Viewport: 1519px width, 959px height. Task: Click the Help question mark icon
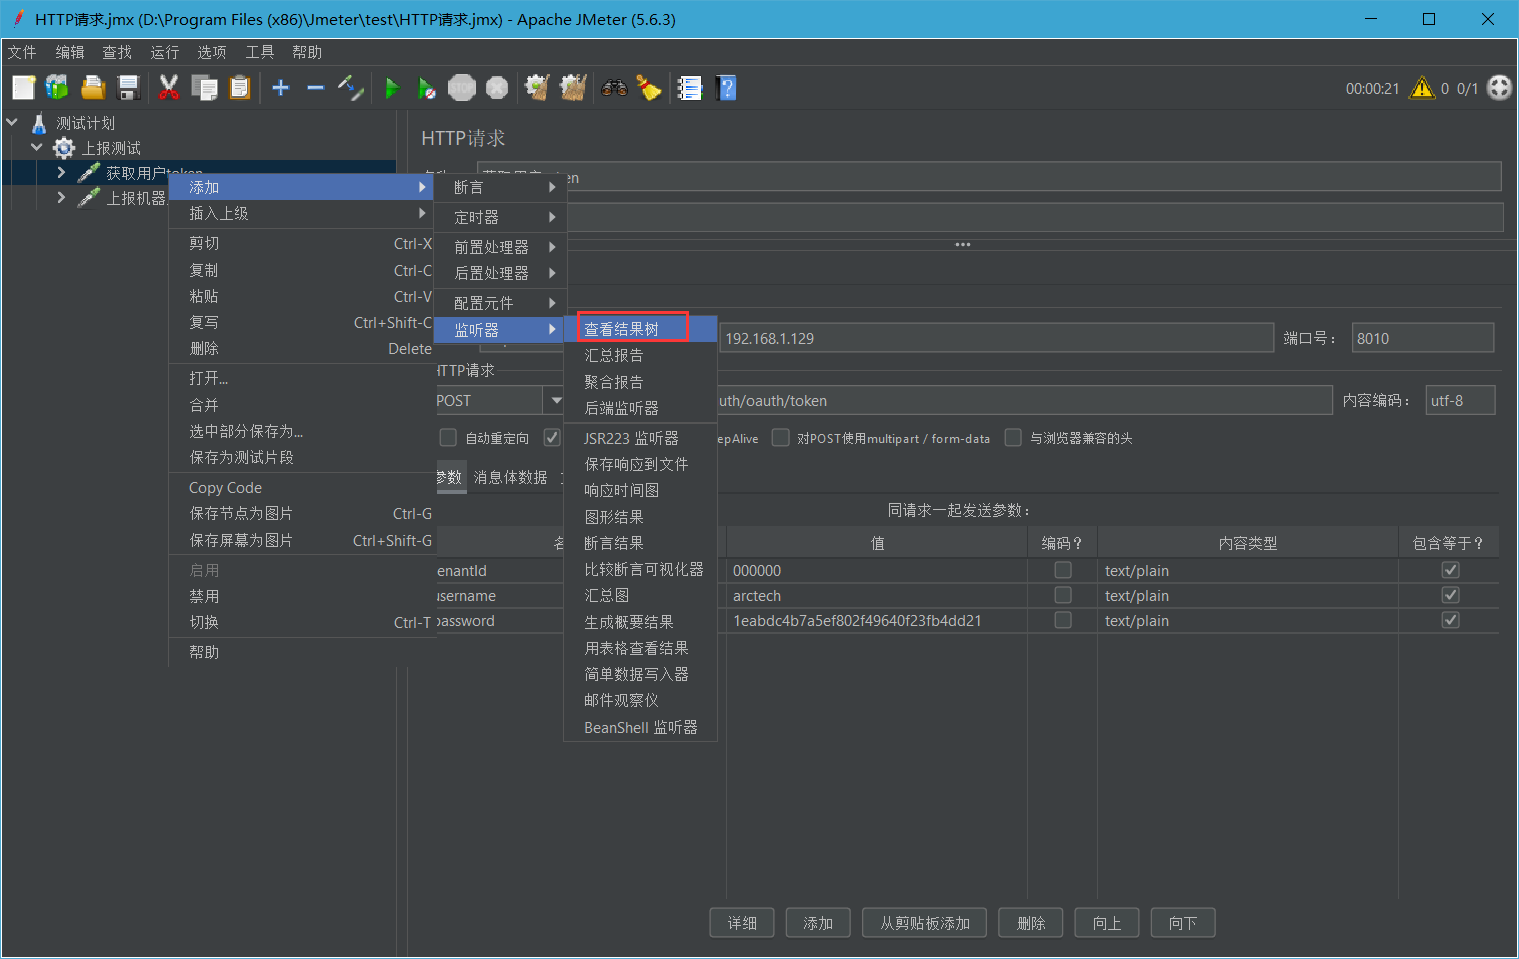click(x=727, y=88)
